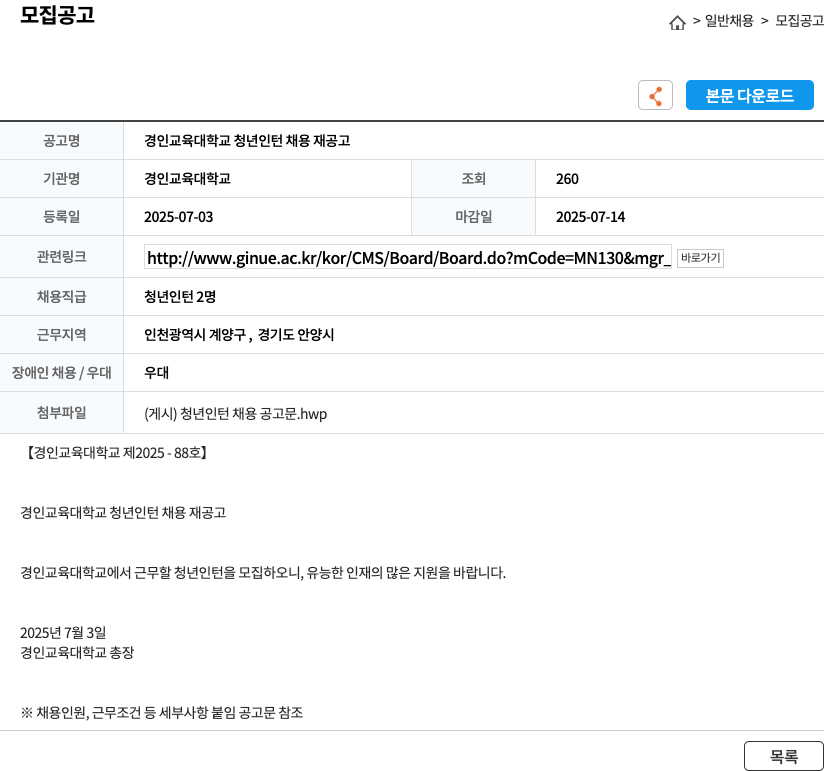
Task: Click the sentence about 청년인턴을 모집하오니
Action: coord(263,572)
